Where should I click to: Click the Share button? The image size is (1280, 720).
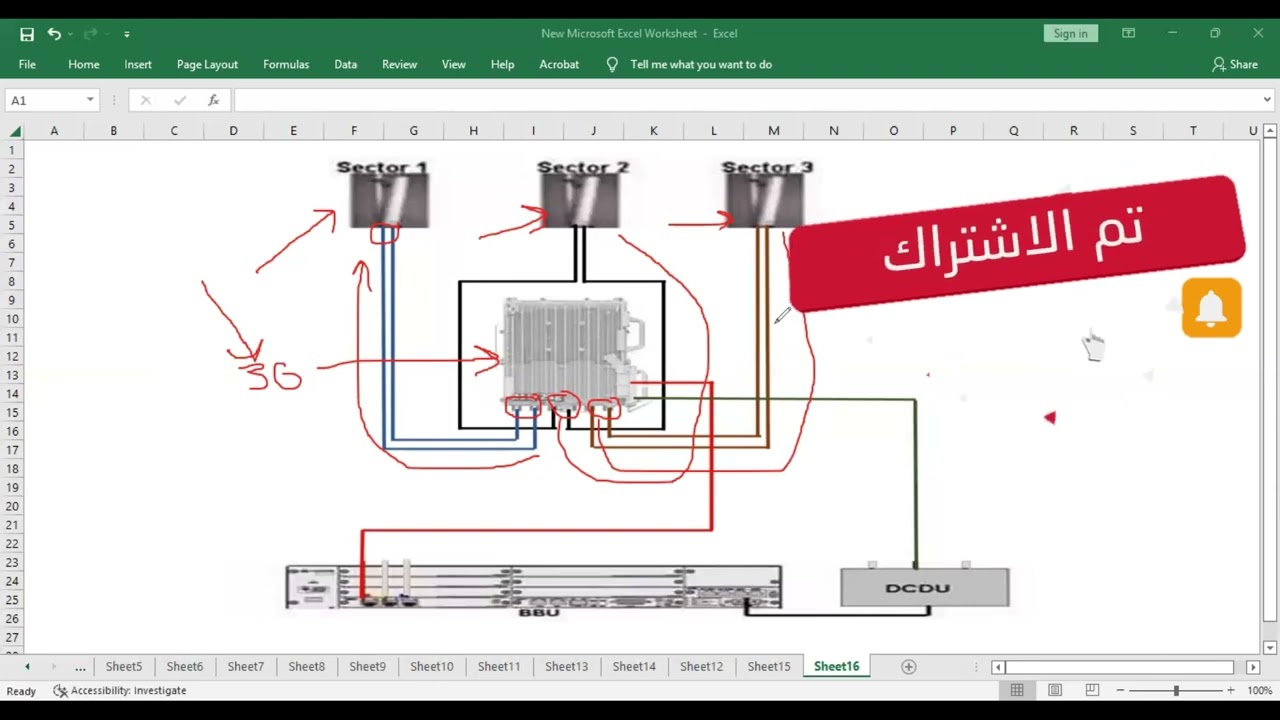click(1235, 64)
